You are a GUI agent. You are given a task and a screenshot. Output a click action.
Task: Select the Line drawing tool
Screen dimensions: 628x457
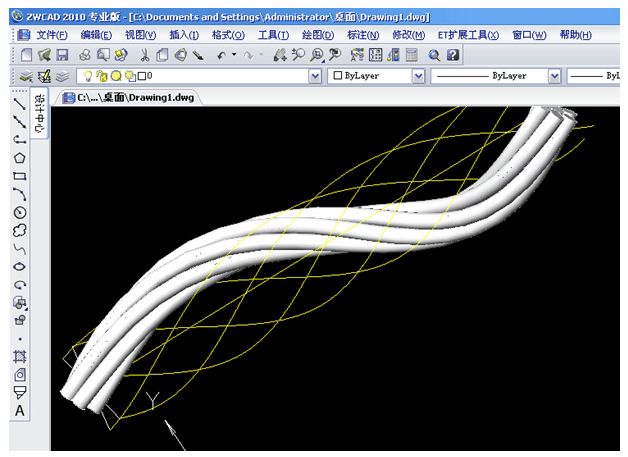[19, 103]
